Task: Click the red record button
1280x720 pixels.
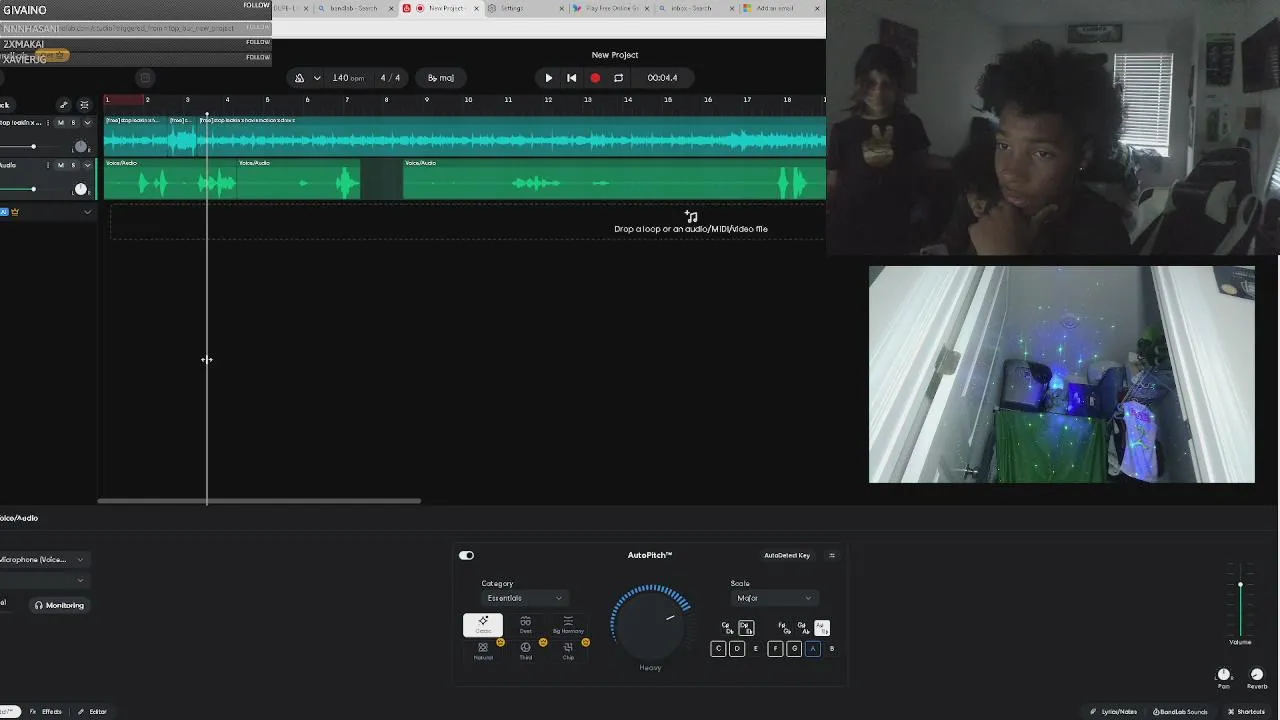Action: coord(595,78)
